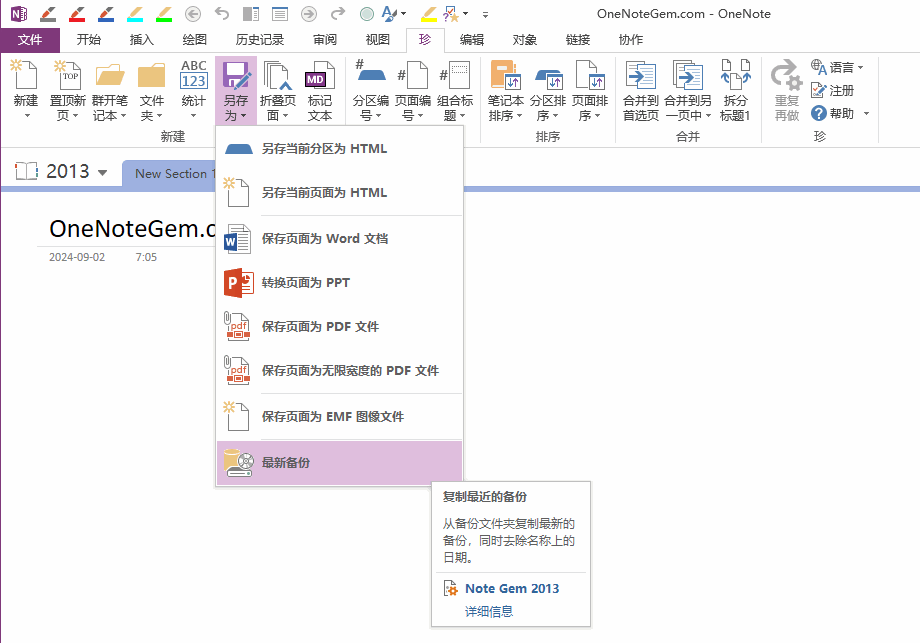Open the 新建 (new) dropdown in the ribbon
920x643 pixels.
click(26, 116)
